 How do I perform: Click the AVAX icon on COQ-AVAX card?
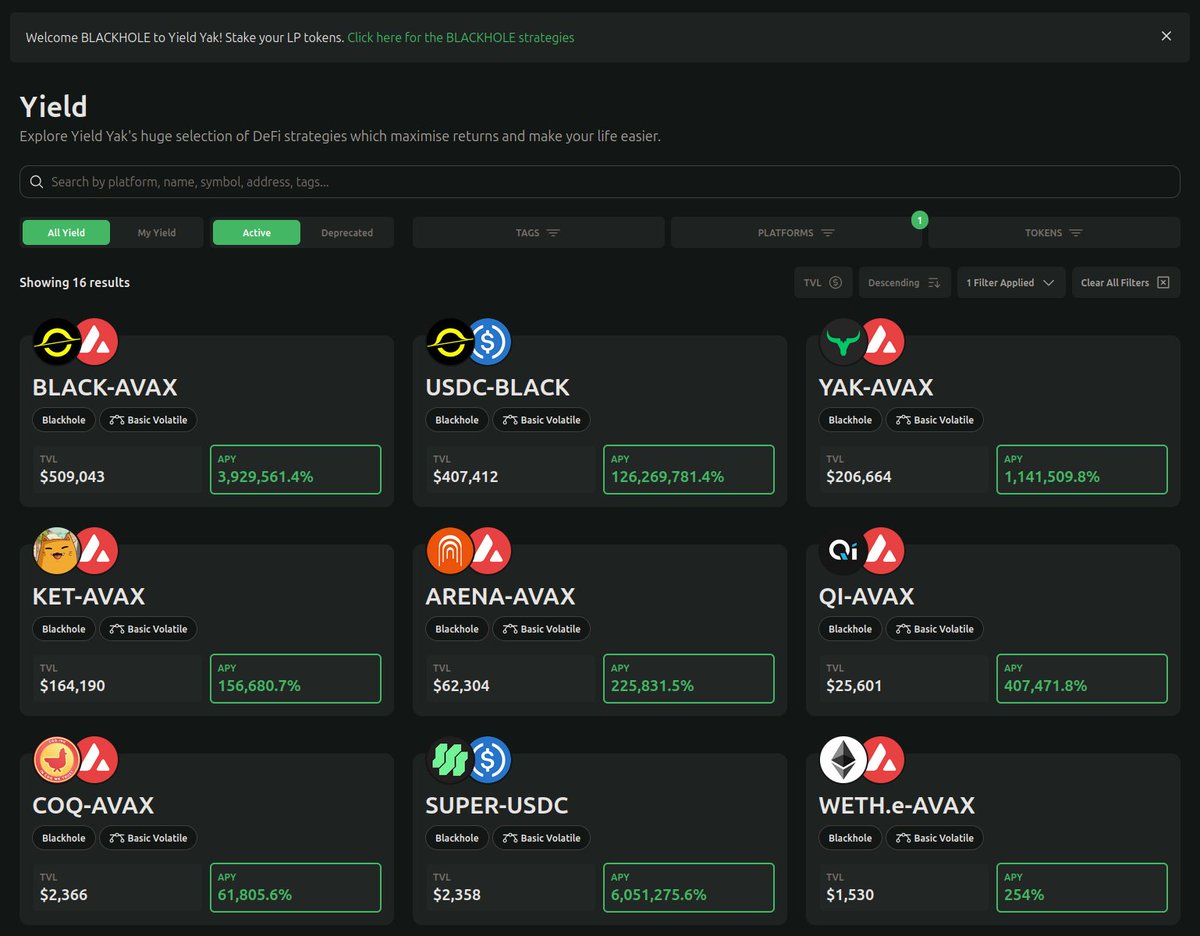click(97, 760)
